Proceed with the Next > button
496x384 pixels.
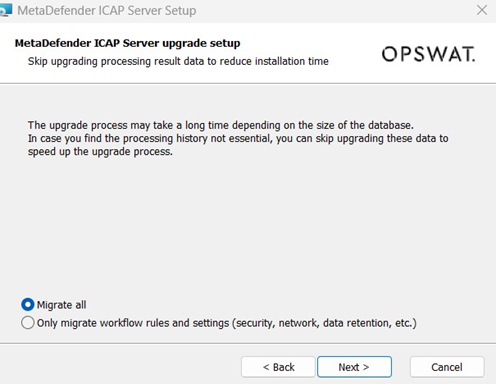[354, 367]
